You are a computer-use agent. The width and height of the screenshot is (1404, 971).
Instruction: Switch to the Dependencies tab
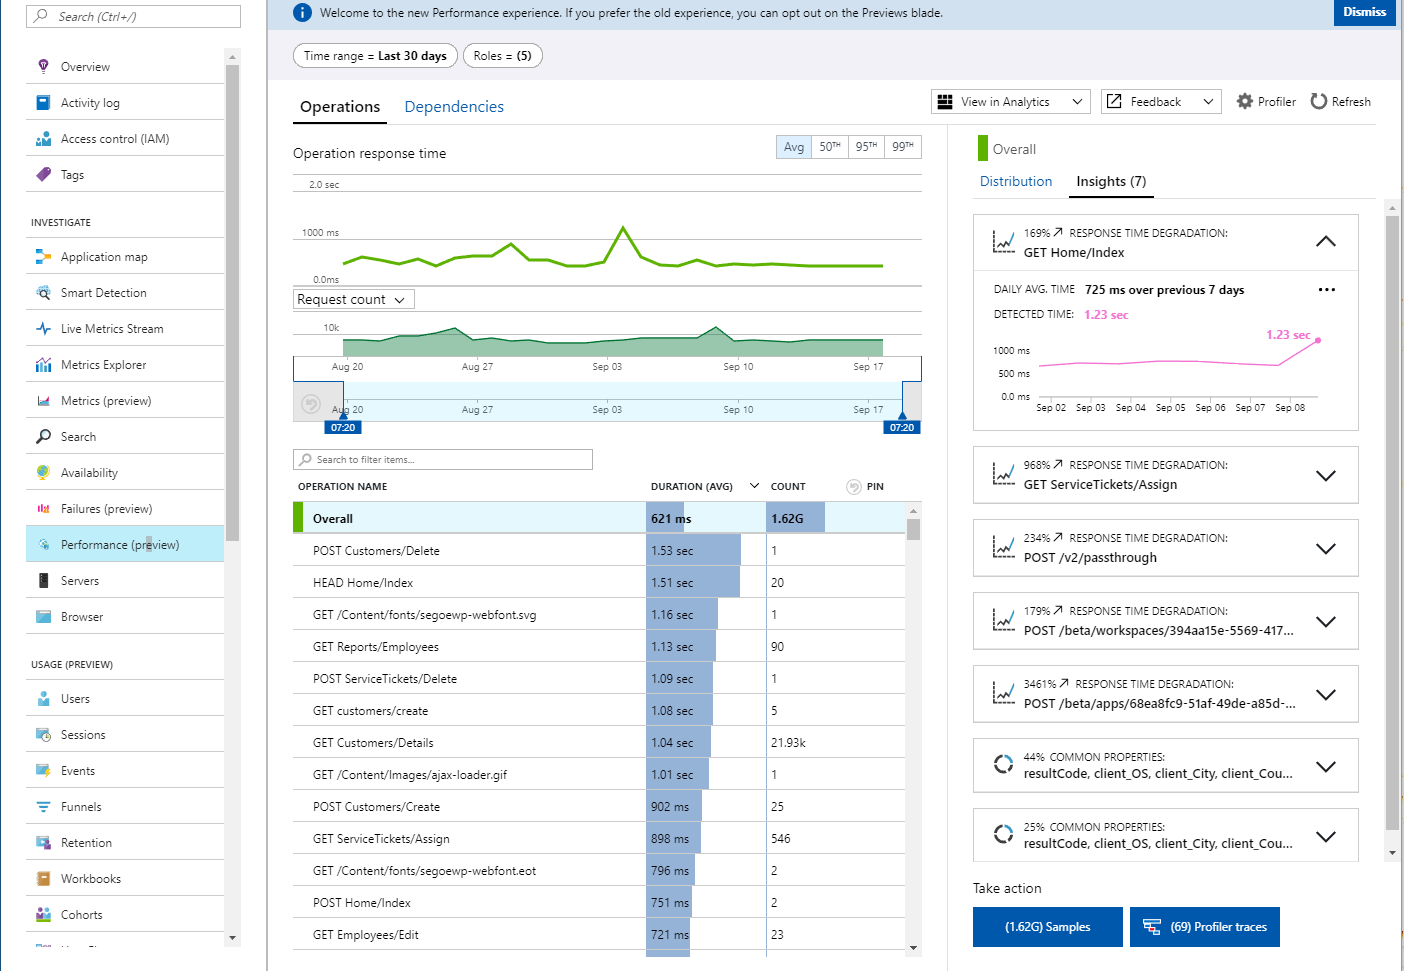point(454,107)
